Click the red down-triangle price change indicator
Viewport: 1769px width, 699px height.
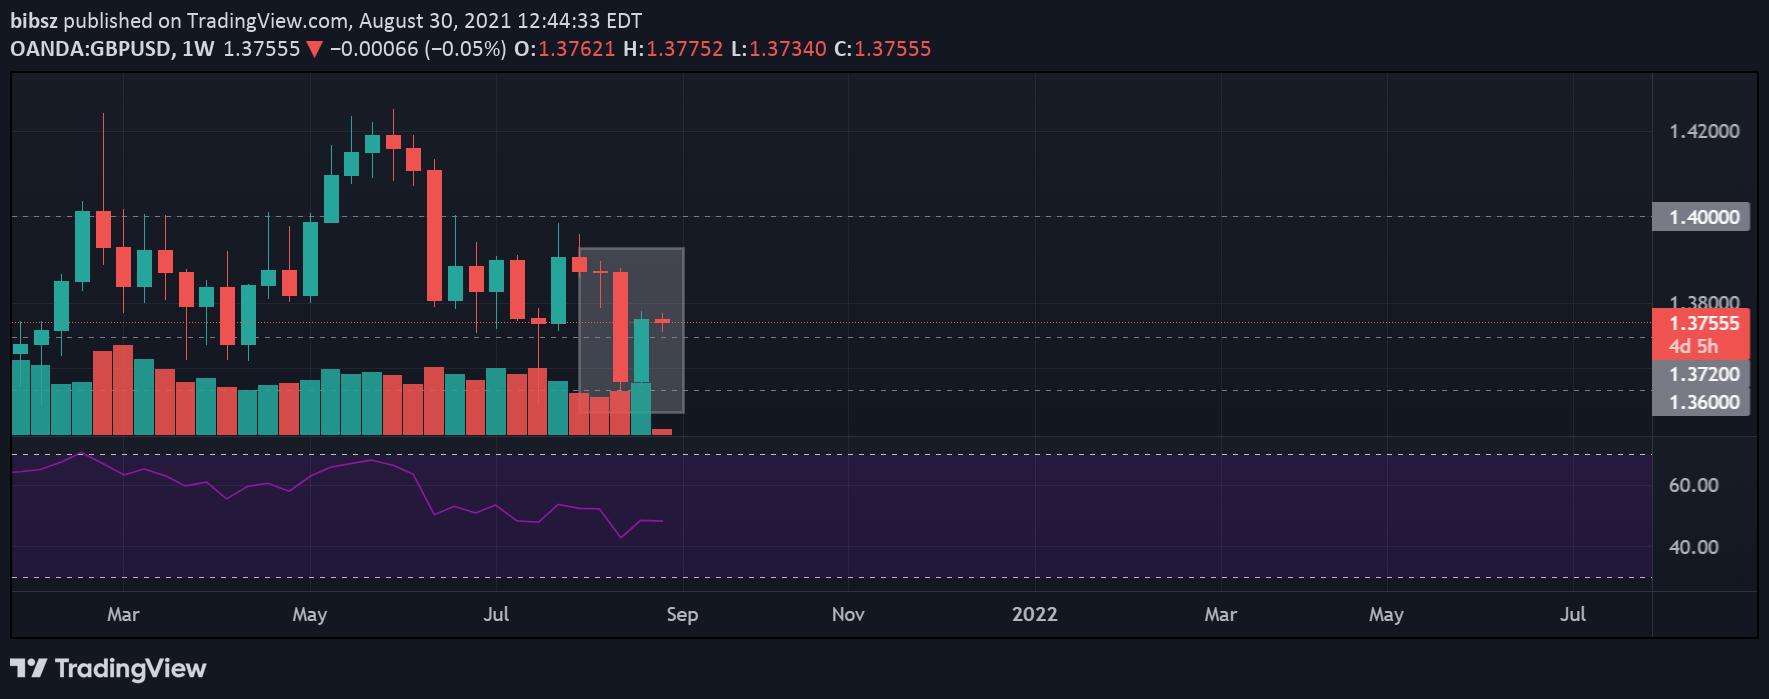[314, 49]
